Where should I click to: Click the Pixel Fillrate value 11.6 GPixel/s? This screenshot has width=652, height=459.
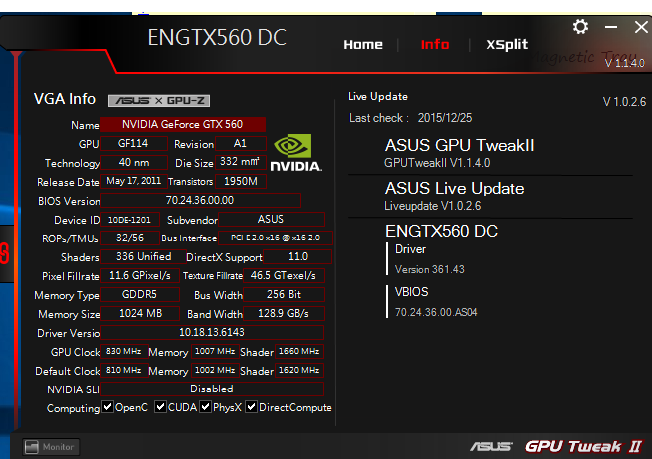tap(140, 276)
